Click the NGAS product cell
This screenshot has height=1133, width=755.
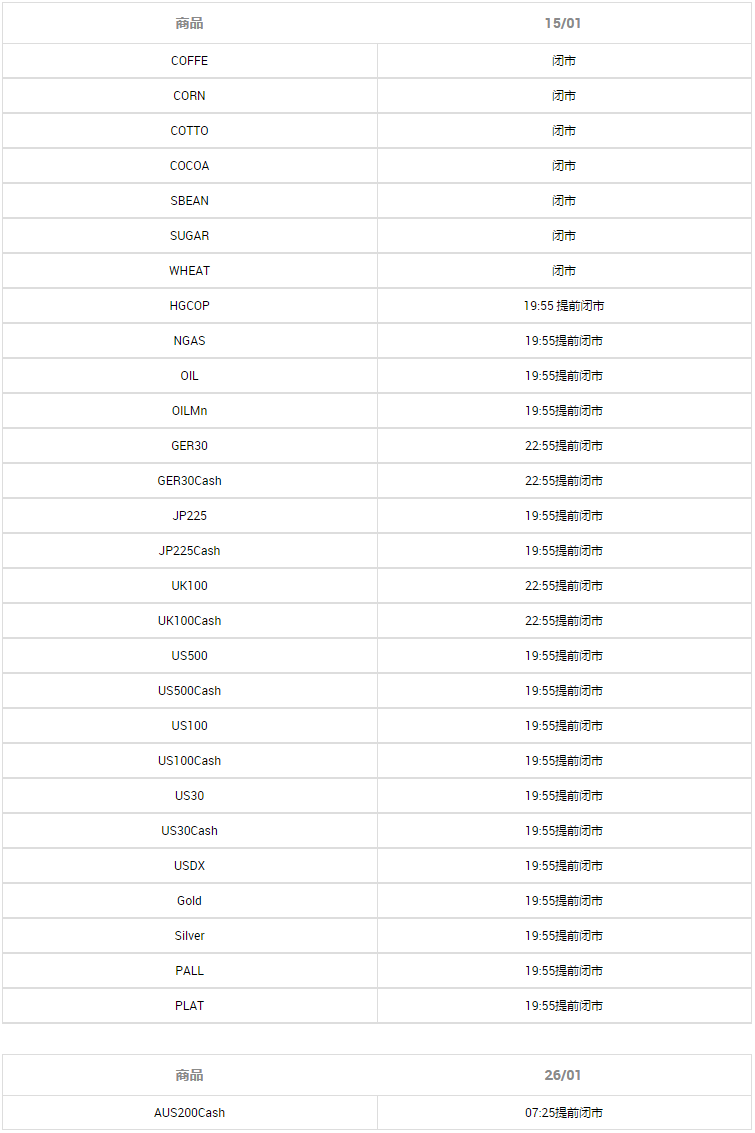[x=189, y=341]
